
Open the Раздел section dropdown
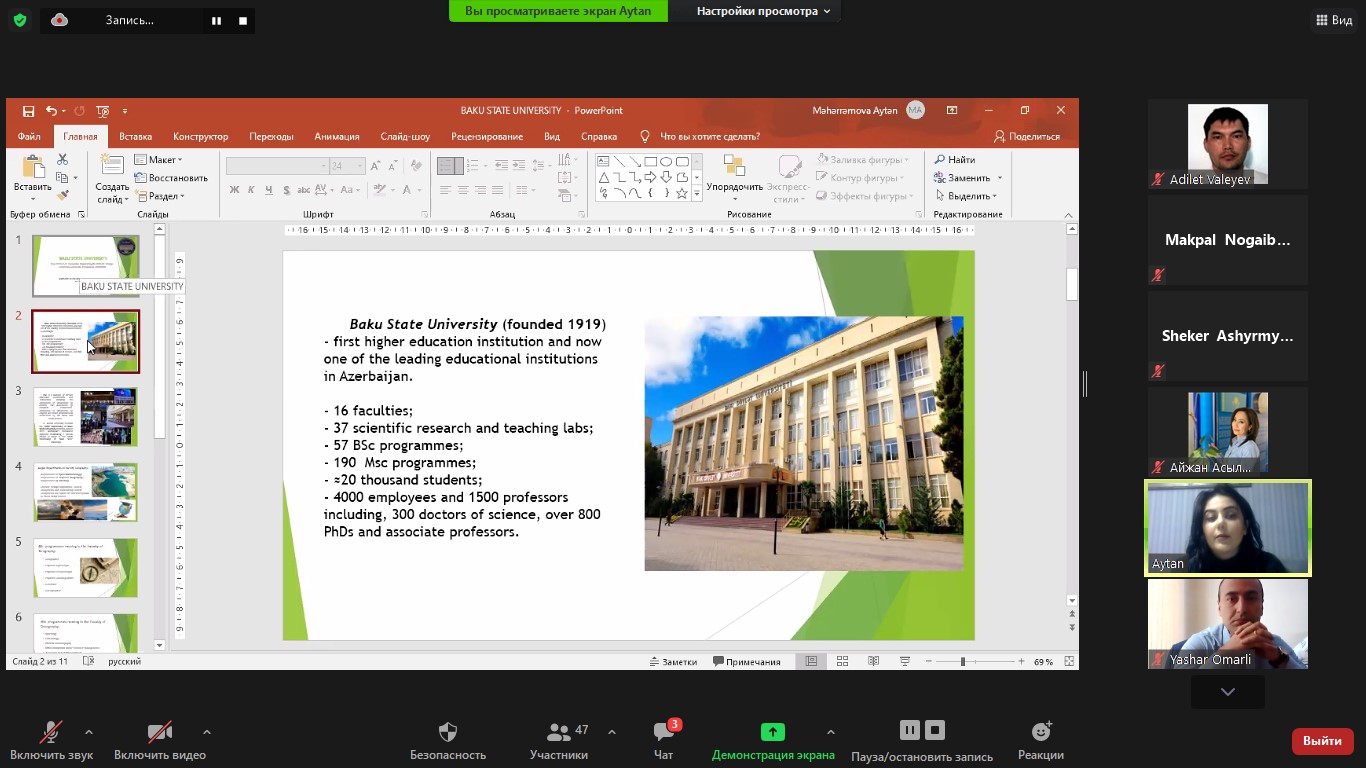pyautogui.click(x=160, y=196)
